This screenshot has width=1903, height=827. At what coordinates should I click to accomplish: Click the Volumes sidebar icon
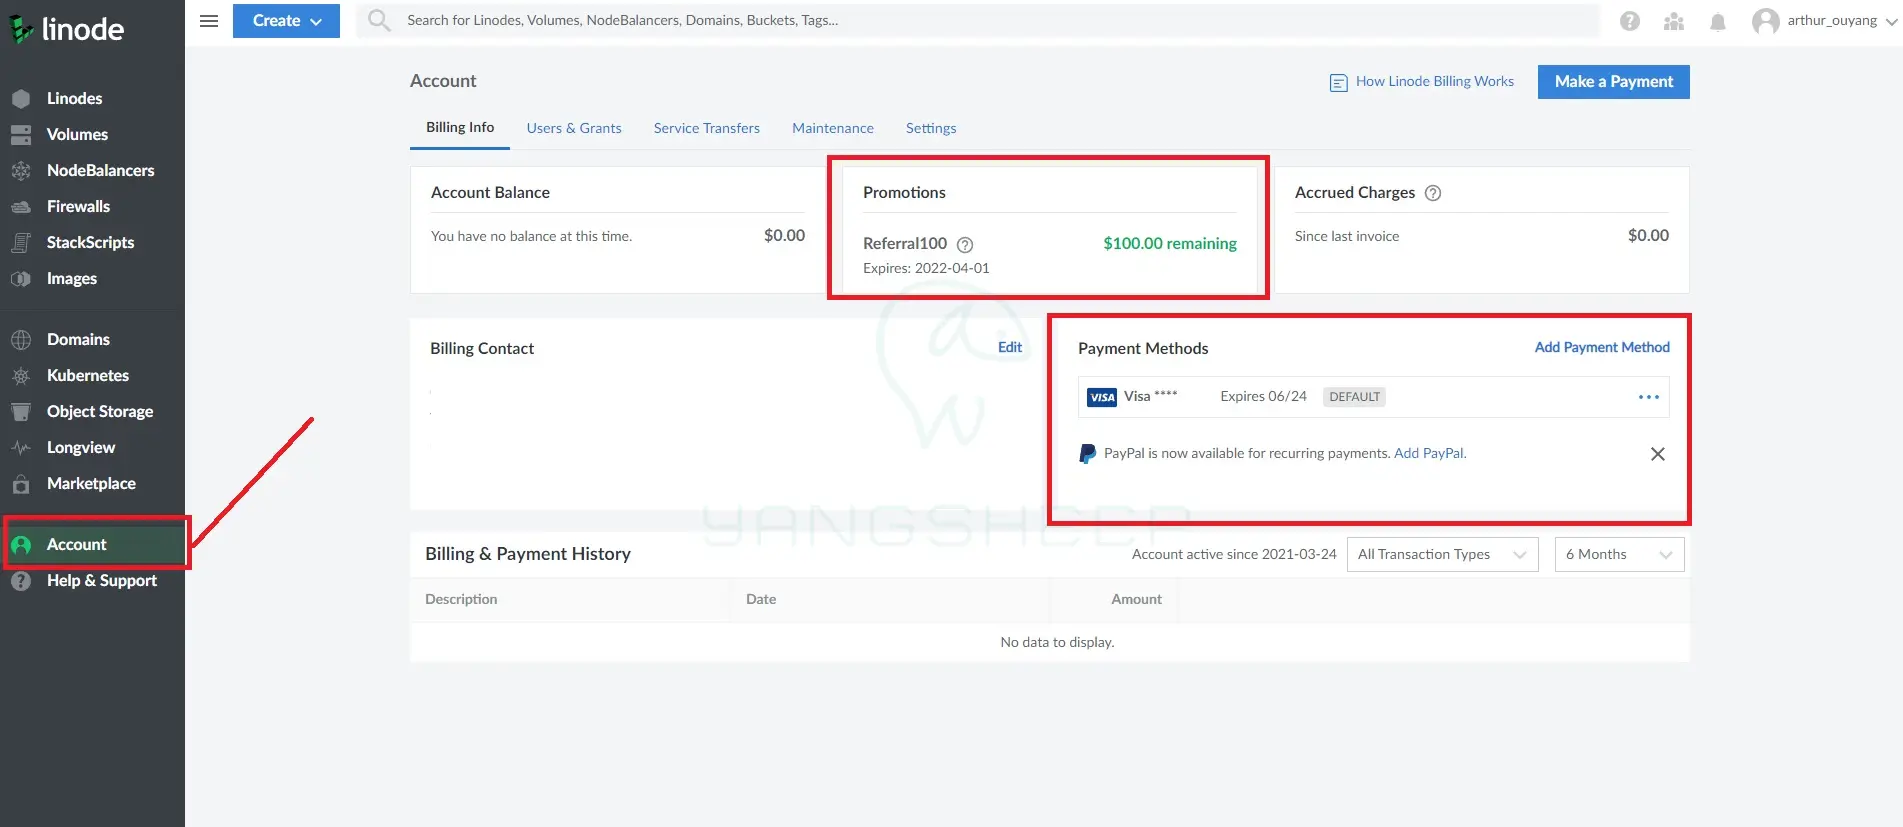pyautogui.click(x=21, y=134)
